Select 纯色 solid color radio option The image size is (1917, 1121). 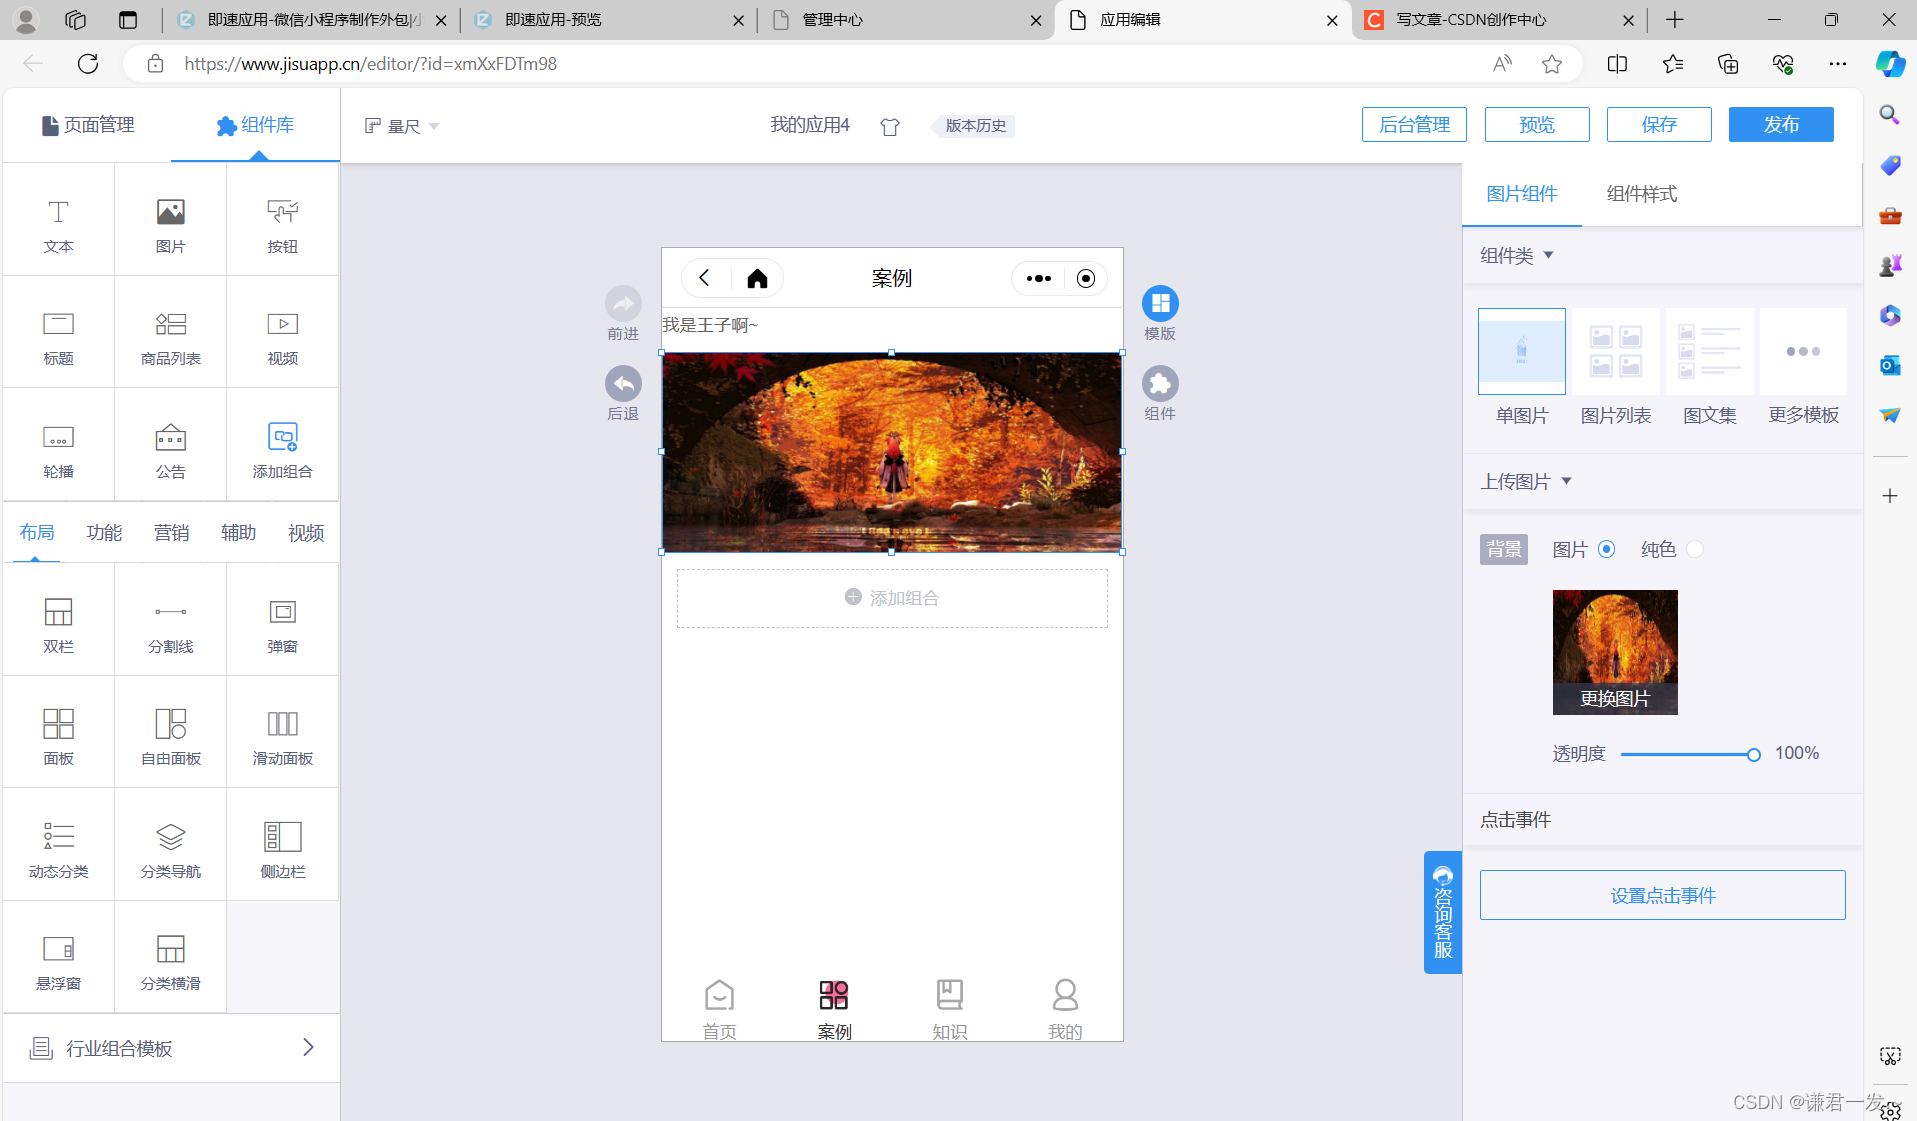(x=1694, y=549)
